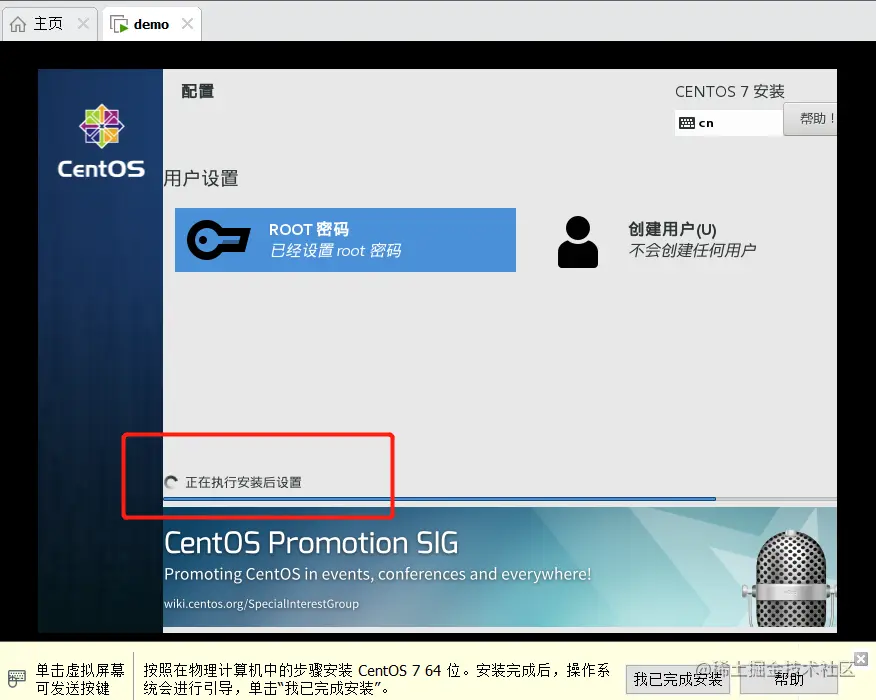Open the ROOT 密码 settings

point(345,240)
